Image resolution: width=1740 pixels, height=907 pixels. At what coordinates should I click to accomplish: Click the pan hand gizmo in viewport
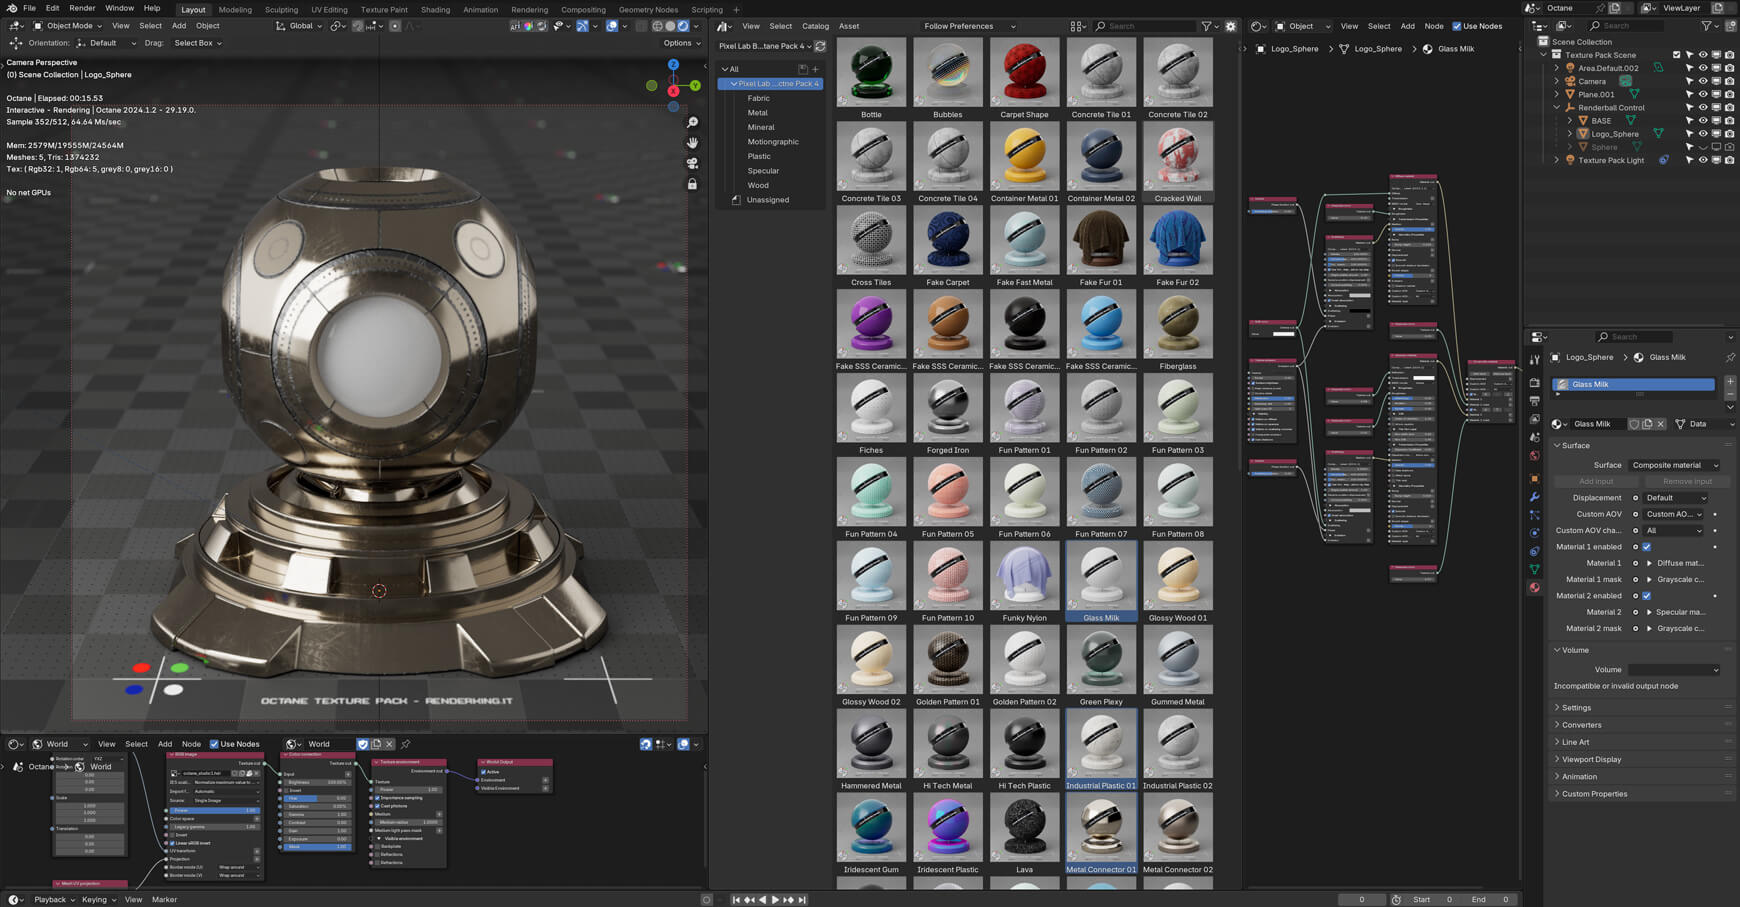click(692, 143)
